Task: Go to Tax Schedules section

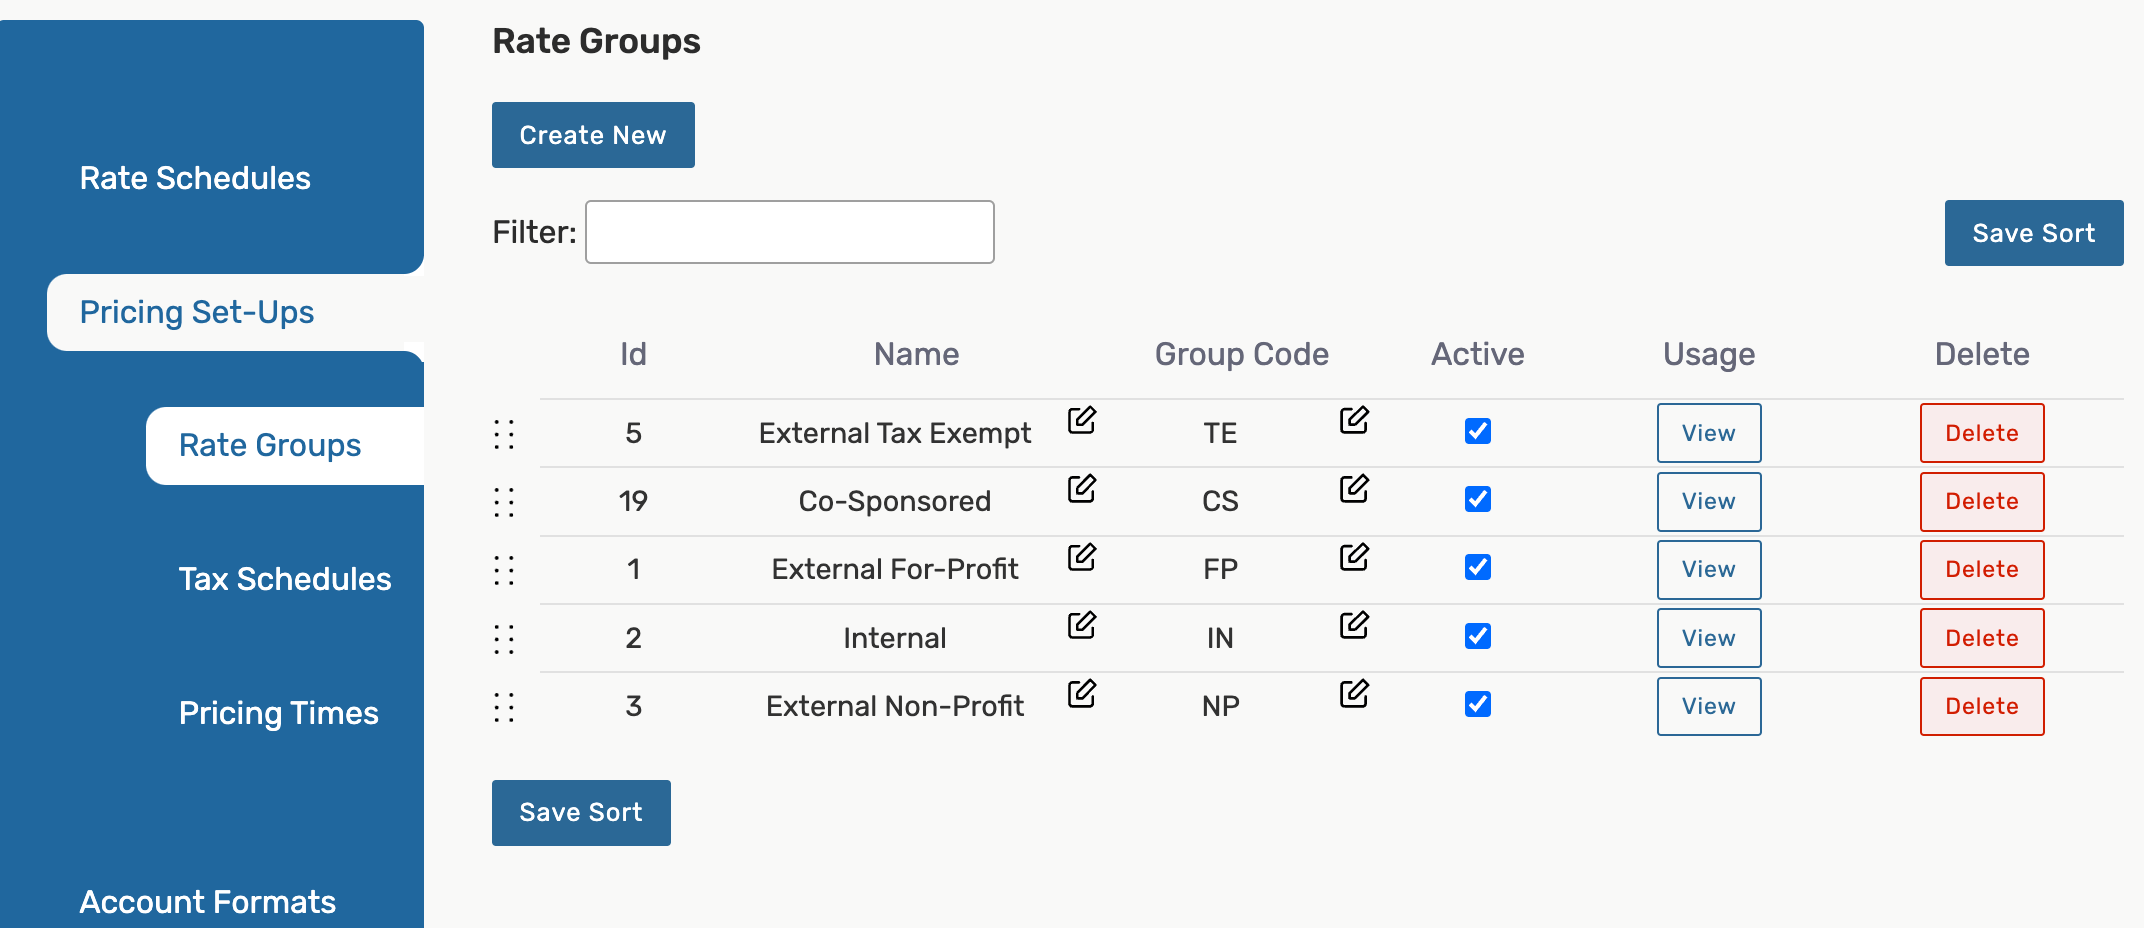Action: click(x=285, y=579)
